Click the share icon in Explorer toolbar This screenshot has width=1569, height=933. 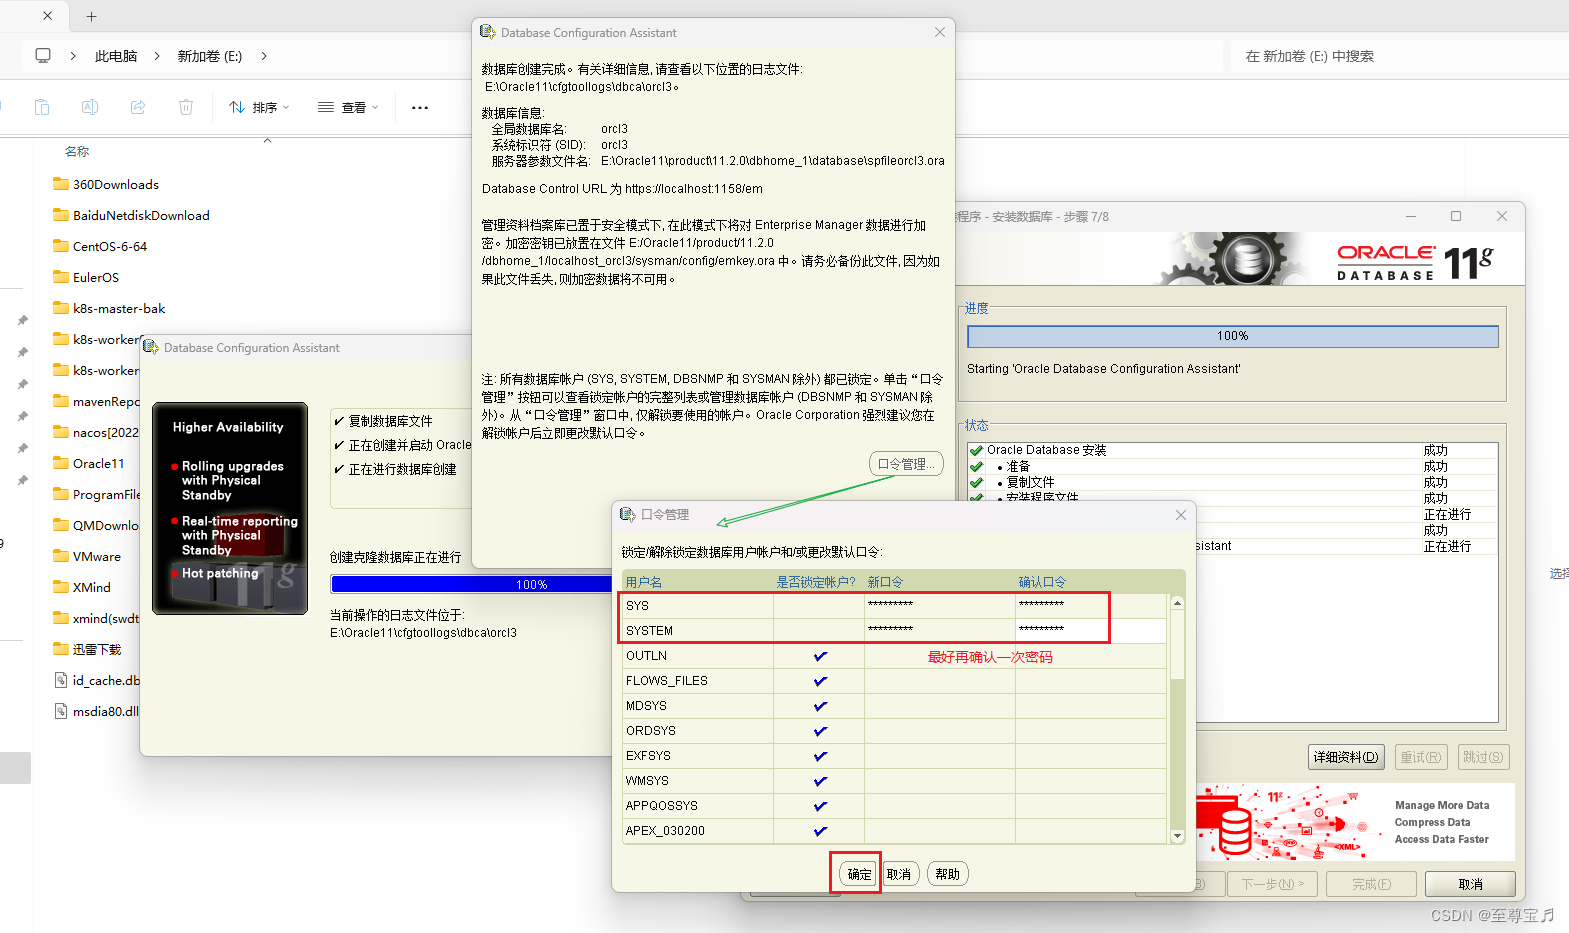[x=138, y=107]
